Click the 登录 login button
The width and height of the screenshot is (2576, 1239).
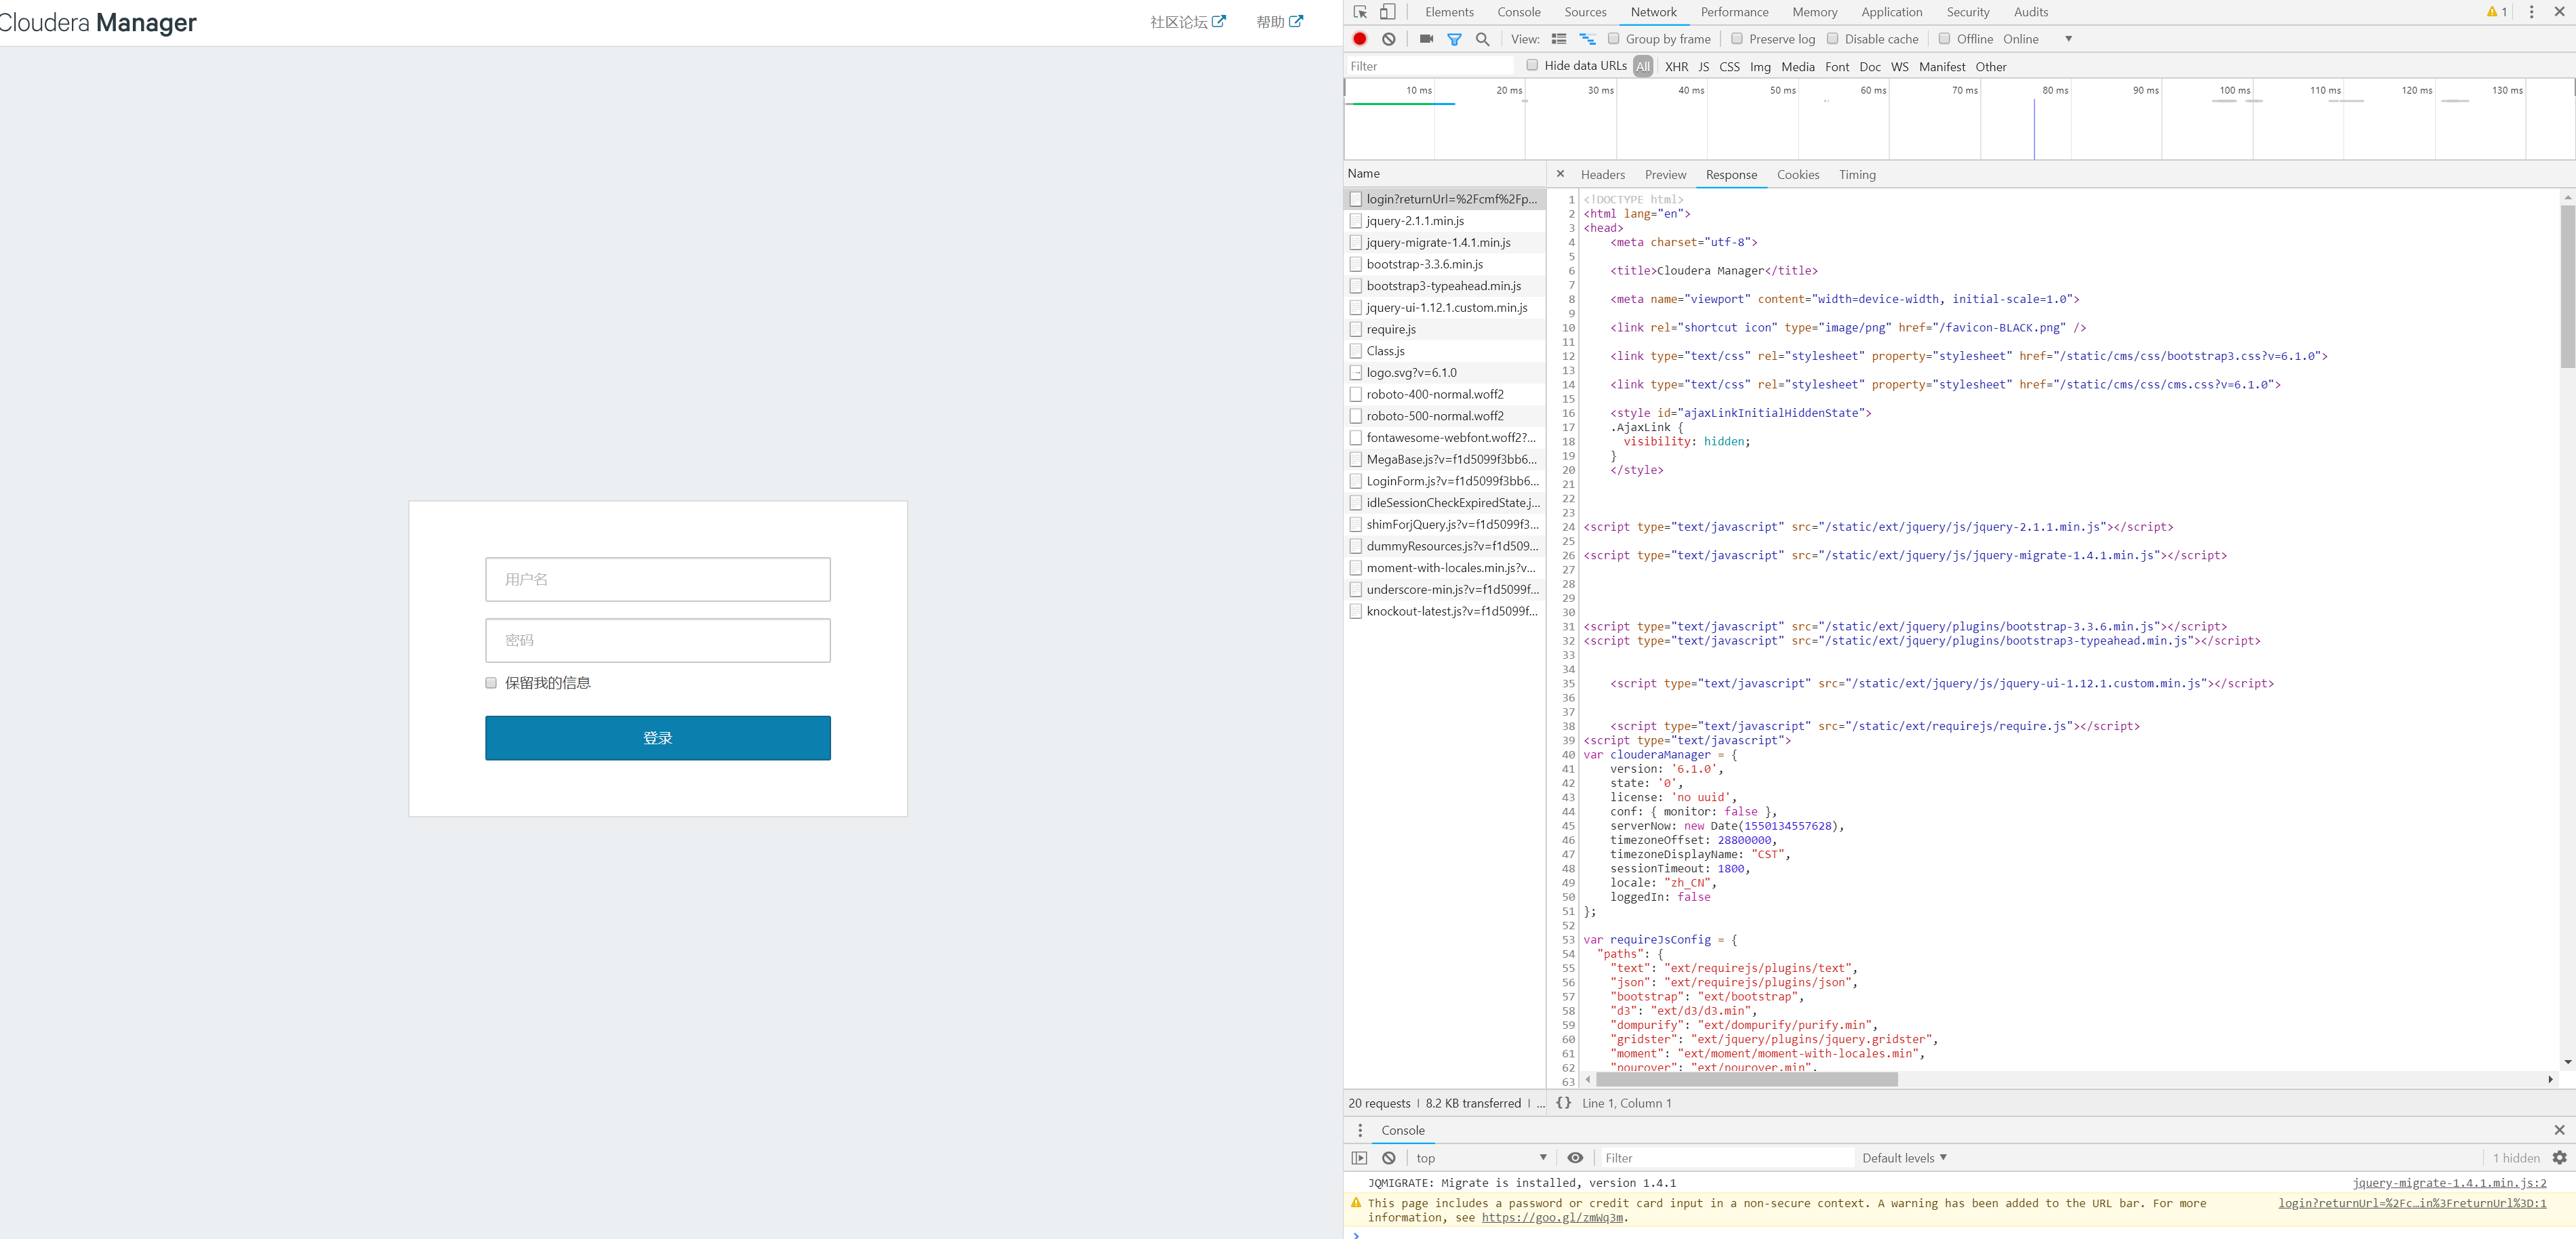[x=658, y=738]
